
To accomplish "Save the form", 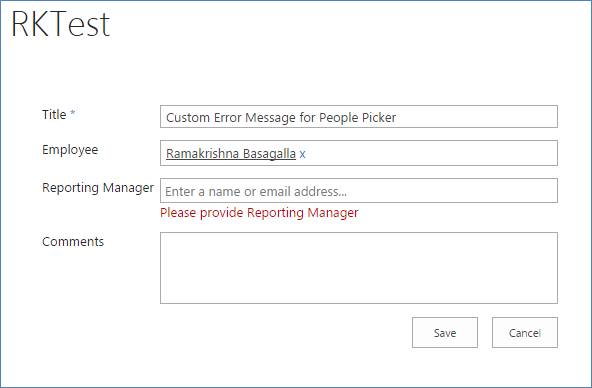I will 445,333.
